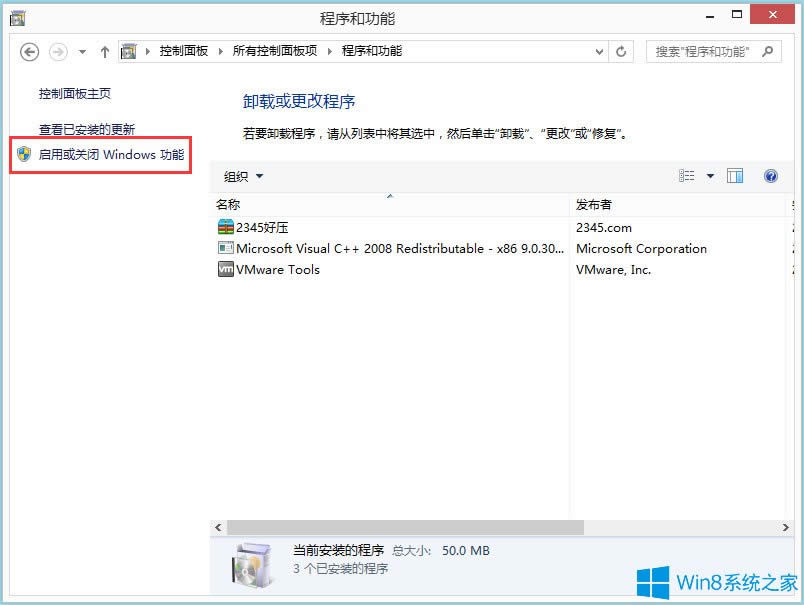Click the VMware Tools icon

(226, 269)
